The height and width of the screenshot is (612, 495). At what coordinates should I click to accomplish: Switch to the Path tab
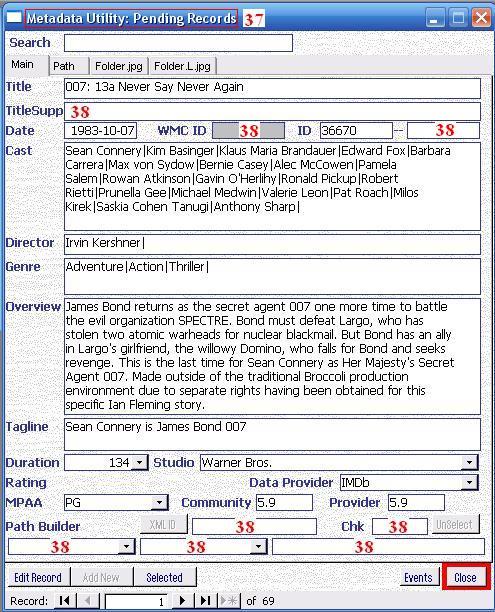pos(69,66)
